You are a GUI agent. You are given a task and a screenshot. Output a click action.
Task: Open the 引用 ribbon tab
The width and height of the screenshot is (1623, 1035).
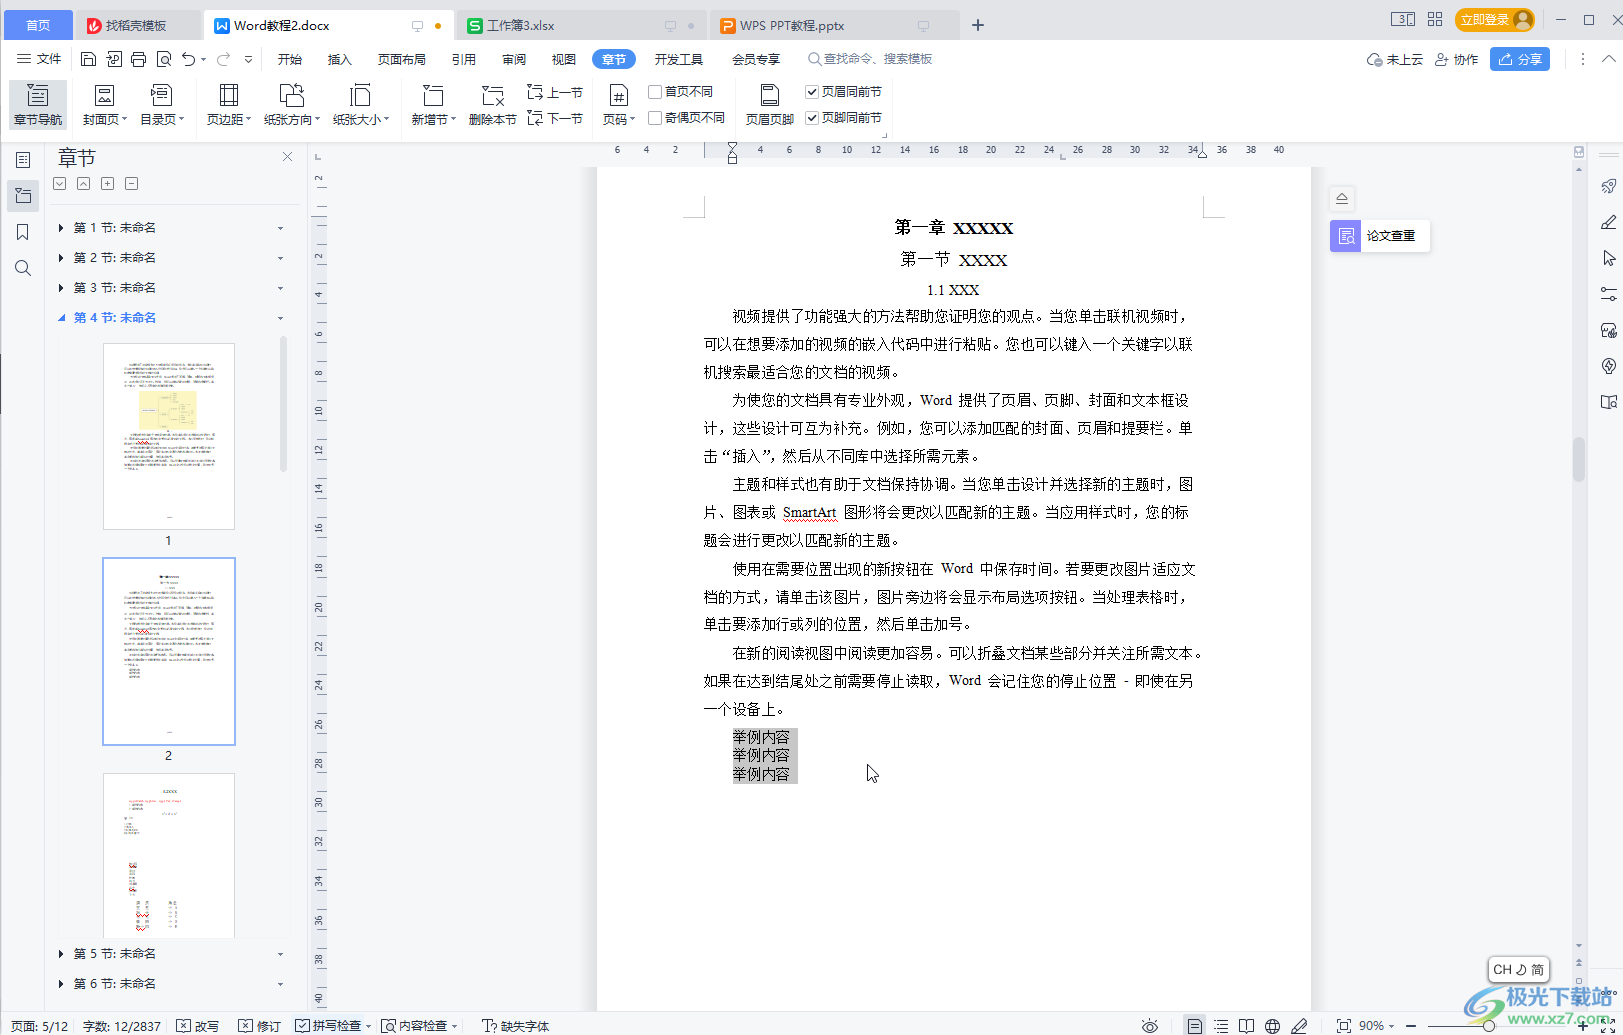pos(464,59)
